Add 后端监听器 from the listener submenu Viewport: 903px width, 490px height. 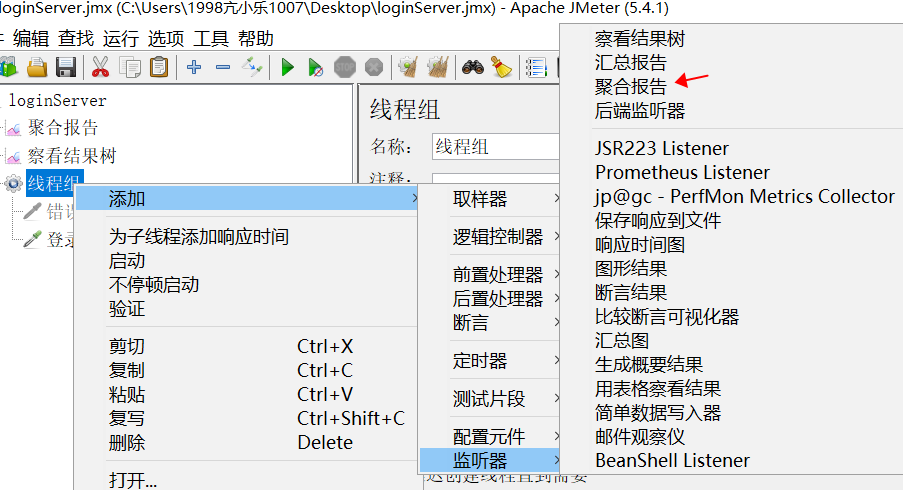tap(640, 111)
